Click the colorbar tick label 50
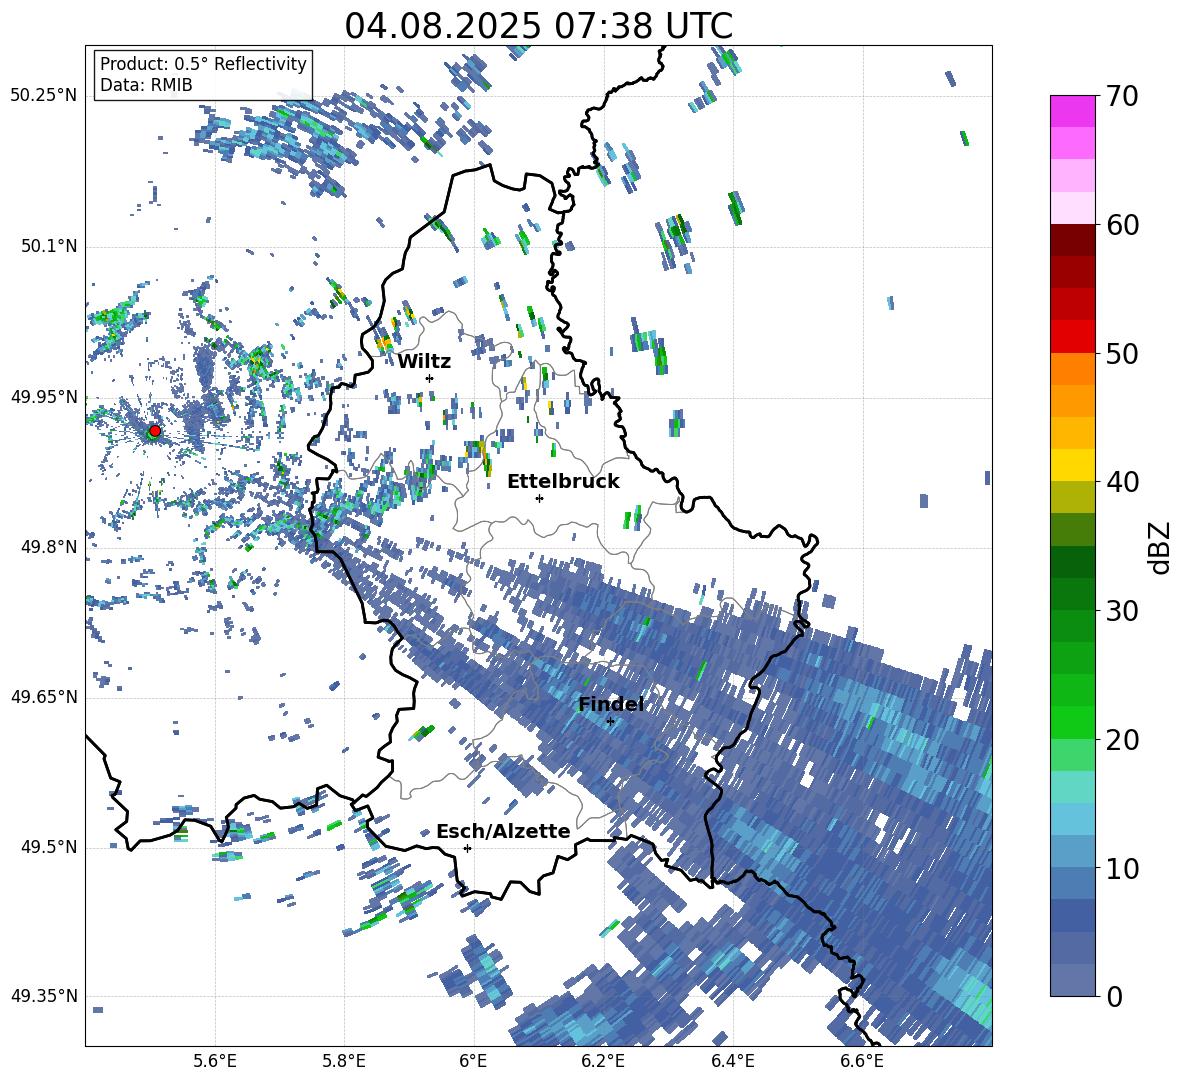The height and width of the screenshot is (1081, 1184). tap(1121, 353)
